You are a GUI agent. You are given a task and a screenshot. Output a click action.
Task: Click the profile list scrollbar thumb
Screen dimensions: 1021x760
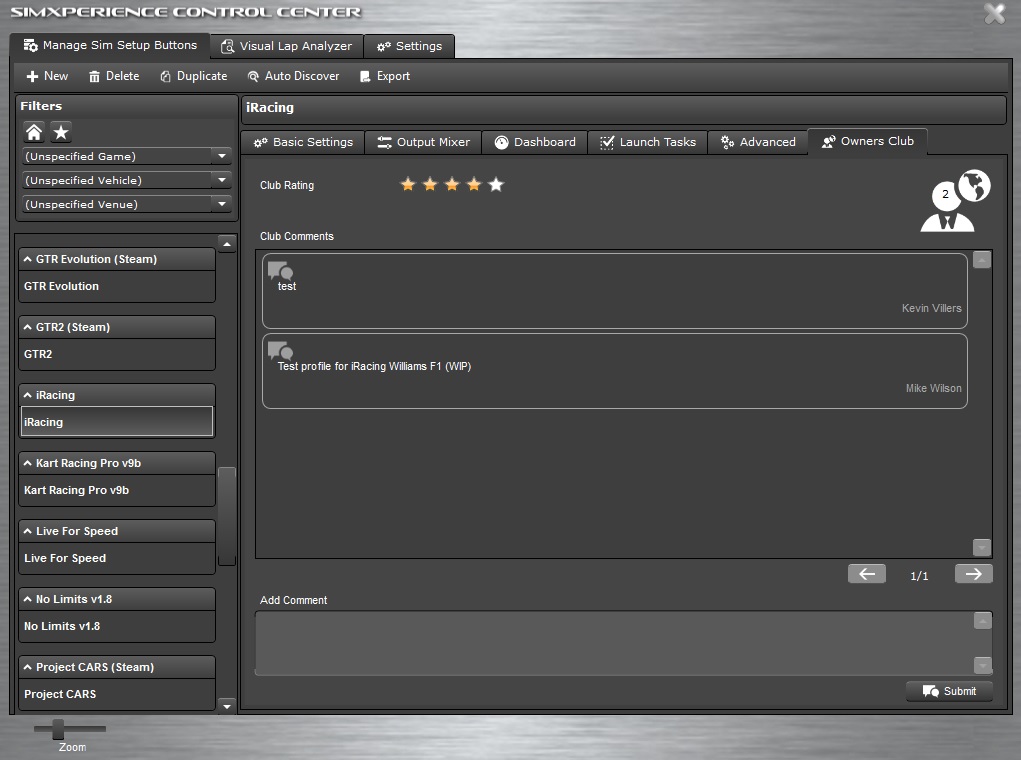[227, 516]
